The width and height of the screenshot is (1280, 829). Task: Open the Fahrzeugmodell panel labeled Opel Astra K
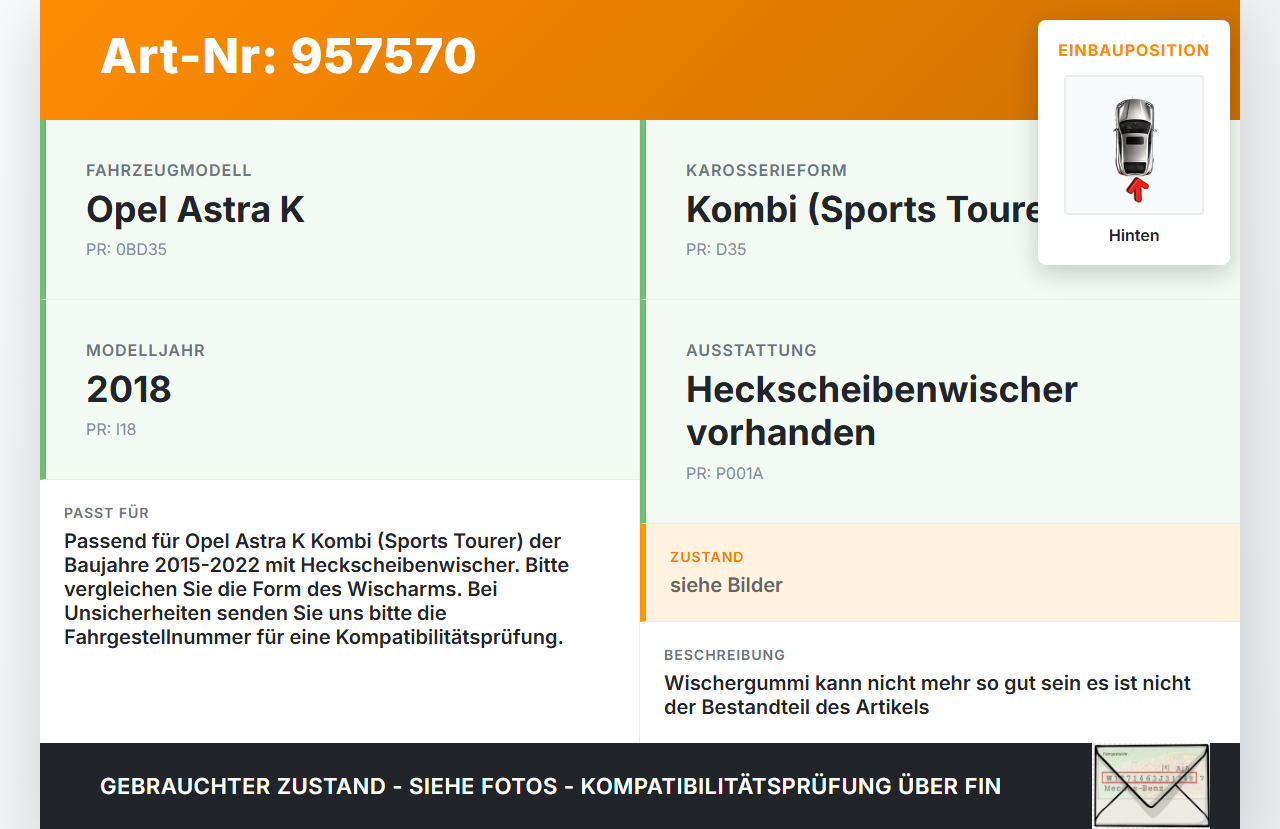pyautogui.click(x=196, y=209)
